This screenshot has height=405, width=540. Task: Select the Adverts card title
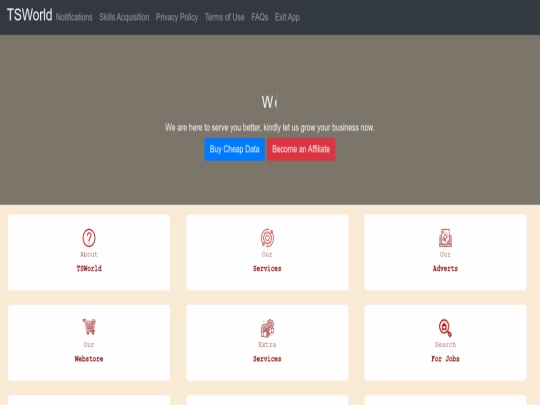445,269
